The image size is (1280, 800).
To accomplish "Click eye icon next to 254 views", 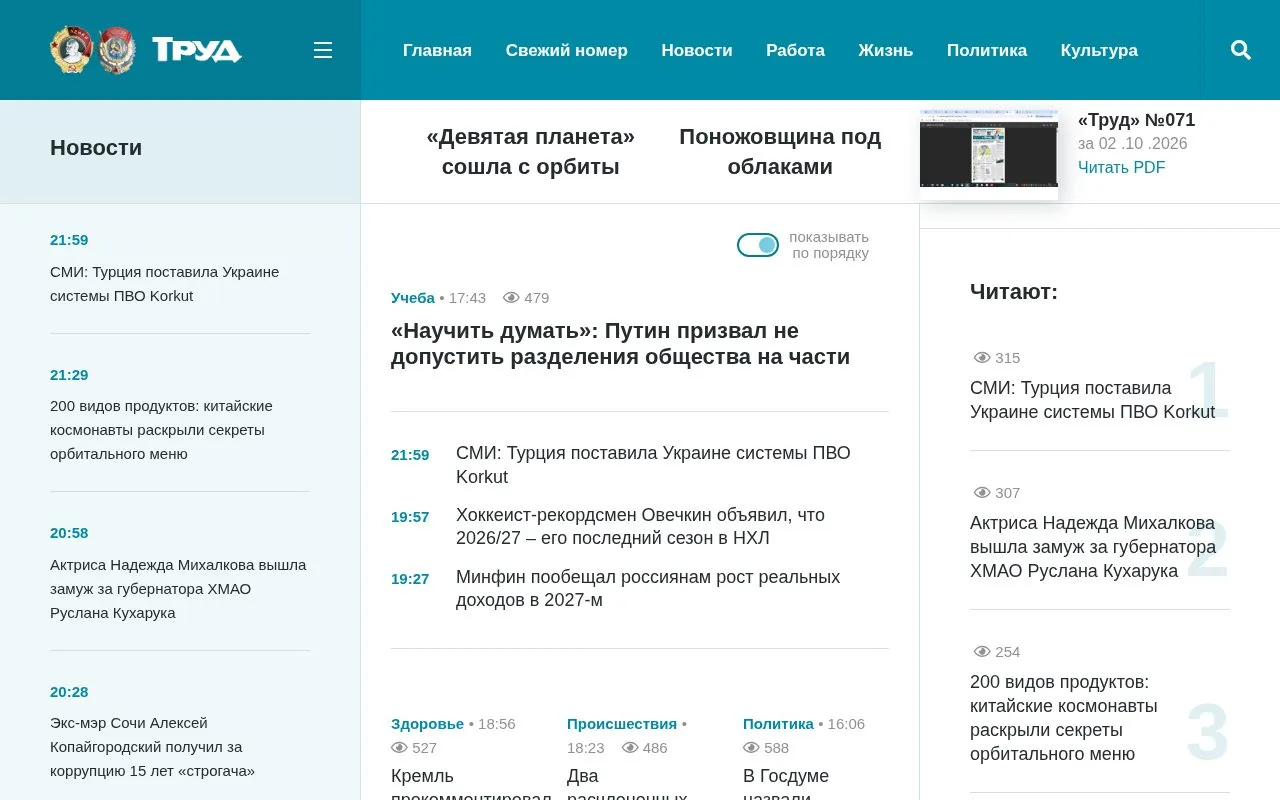I will 982,652.
